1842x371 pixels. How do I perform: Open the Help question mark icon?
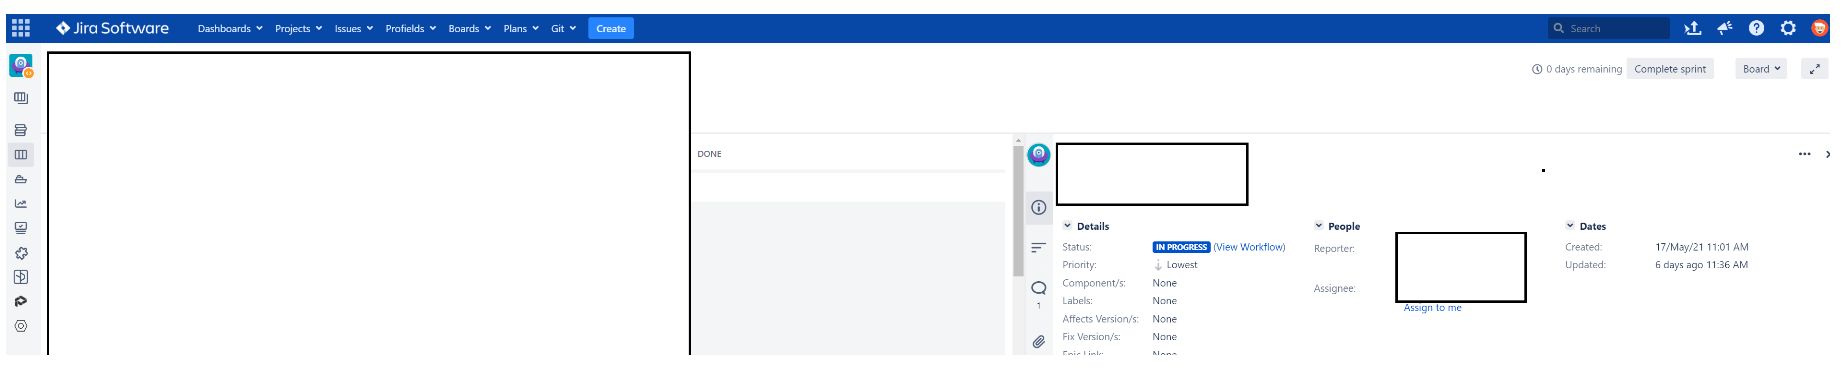pyautogui.click(x=1756, y=28)
